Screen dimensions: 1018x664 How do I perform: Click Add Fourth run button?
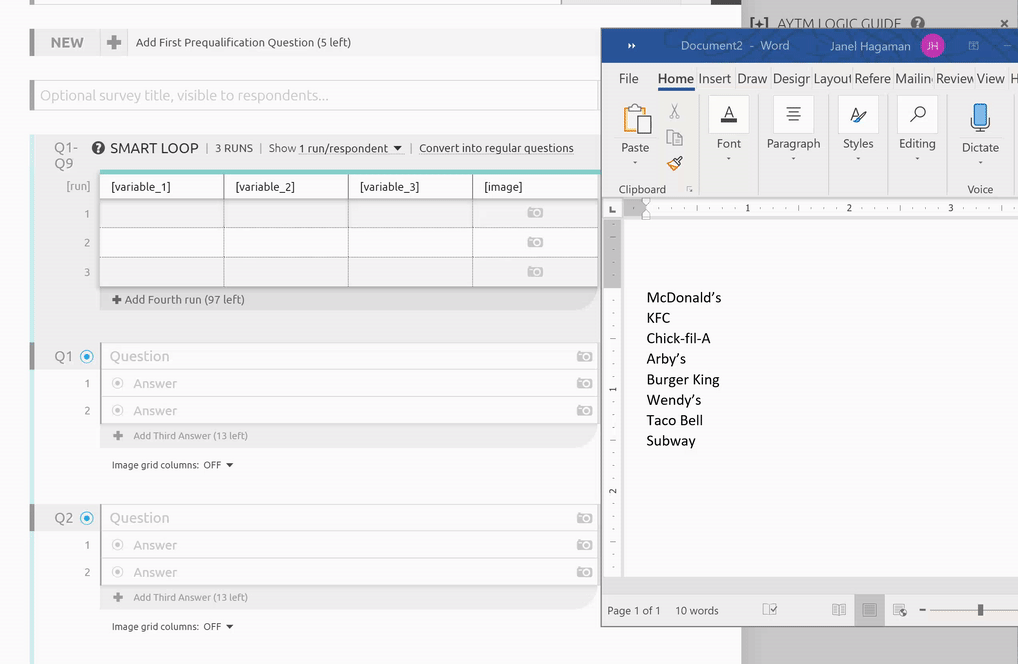click(x=179, y=299)
